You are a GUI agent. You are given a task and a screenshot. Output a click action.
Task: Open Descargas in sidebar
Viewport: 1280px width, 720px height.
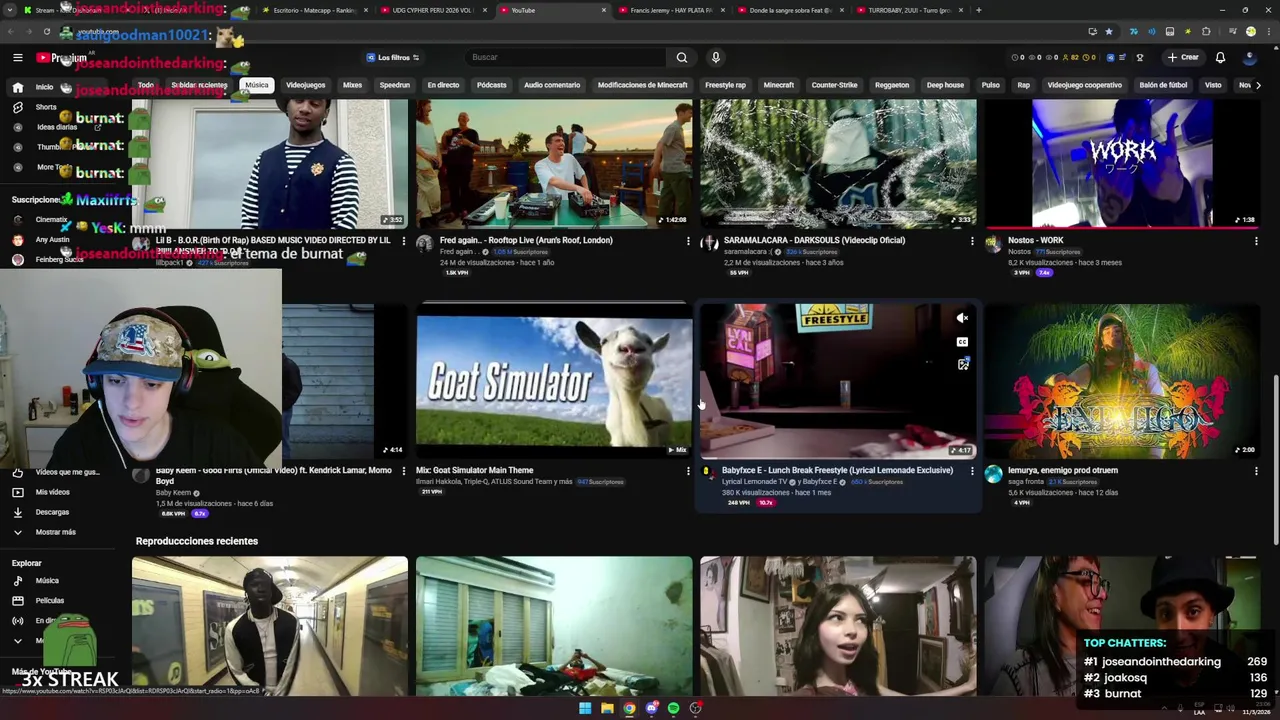pos(52,512)
